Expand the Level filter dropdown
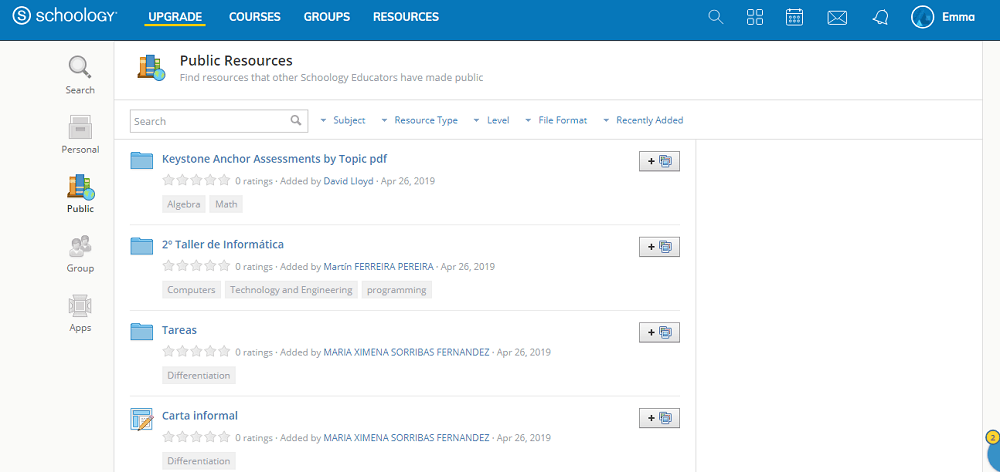The width and height of the screenshot is (1000, 472). [491, 120]
